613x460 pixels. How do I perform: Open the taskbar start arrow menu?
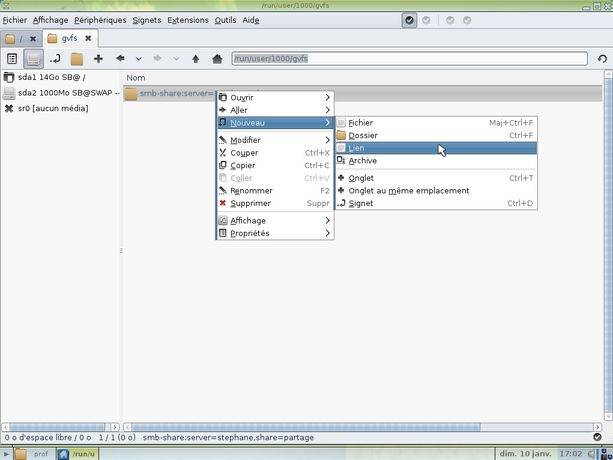click(x=6, y=454)
